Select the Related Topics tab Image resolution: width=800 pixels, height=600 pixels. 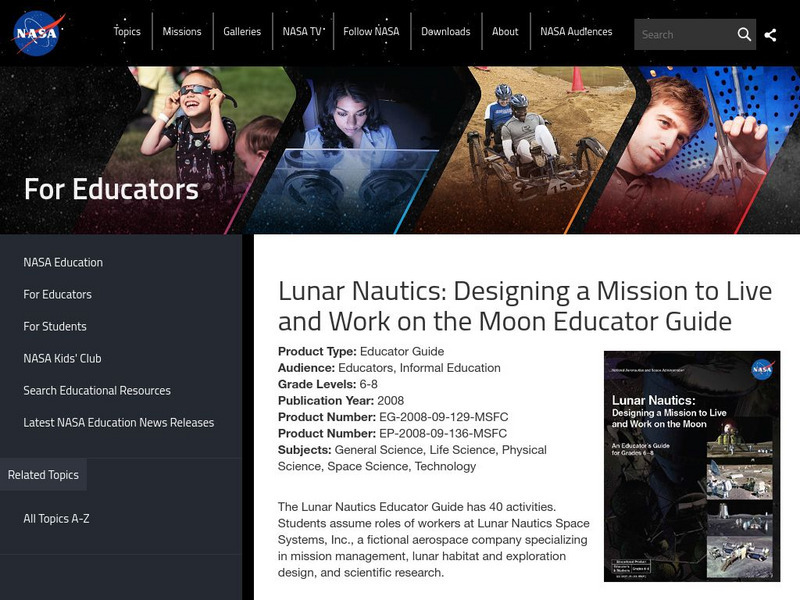[43, 474]
